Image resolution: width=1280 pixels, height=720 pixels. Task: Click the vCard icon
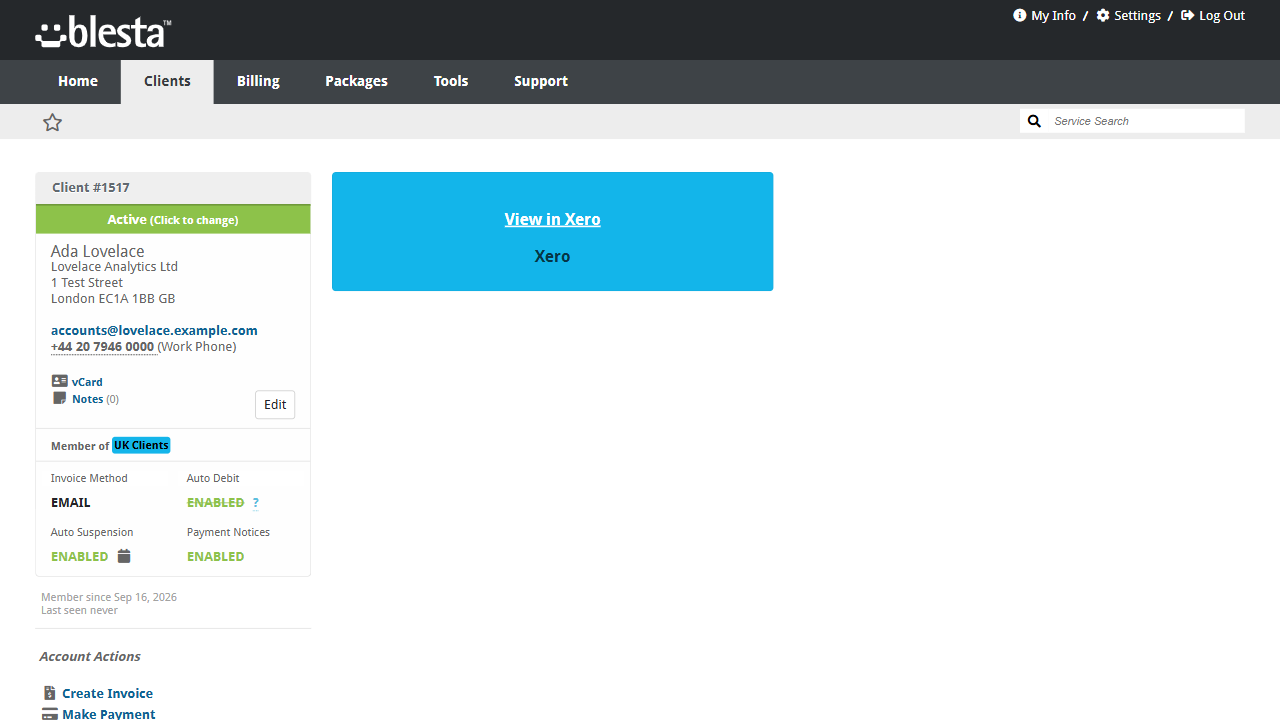[59, 381]
